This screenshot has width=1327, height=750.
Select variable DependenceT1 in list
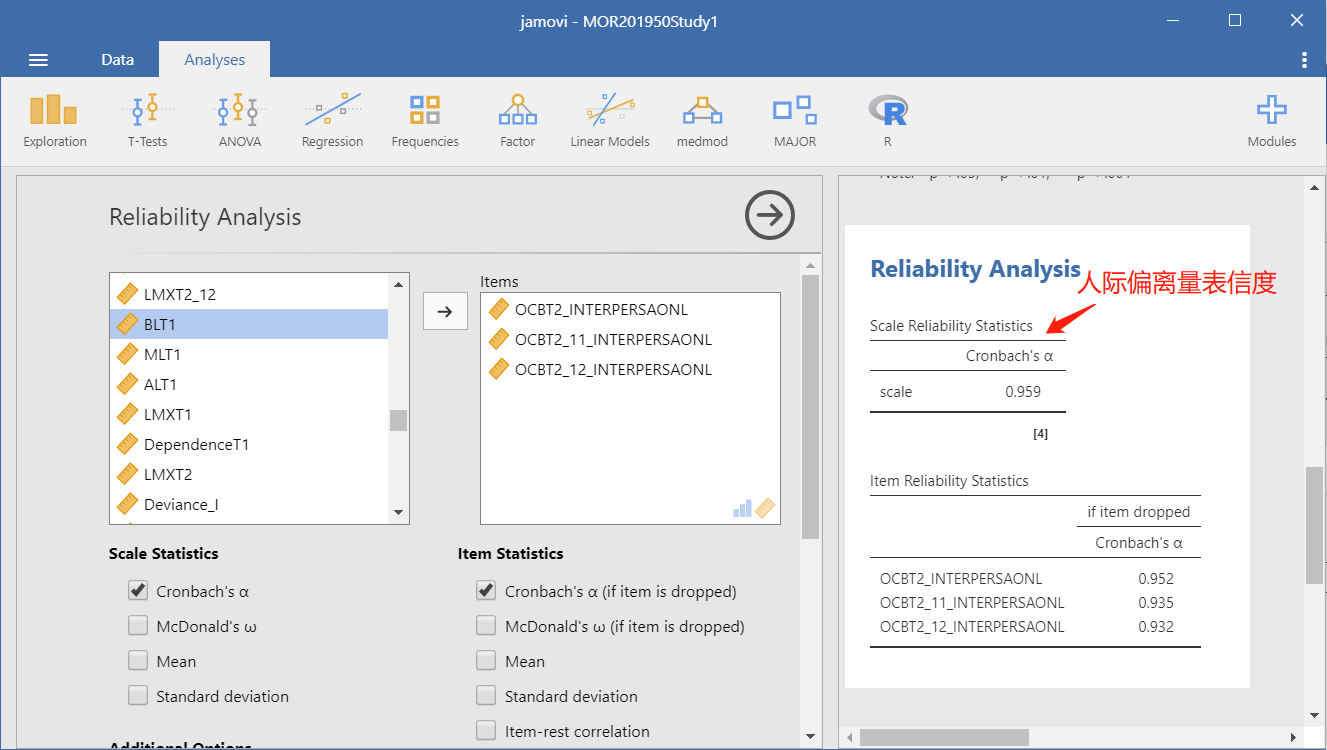tap(249, 444)
